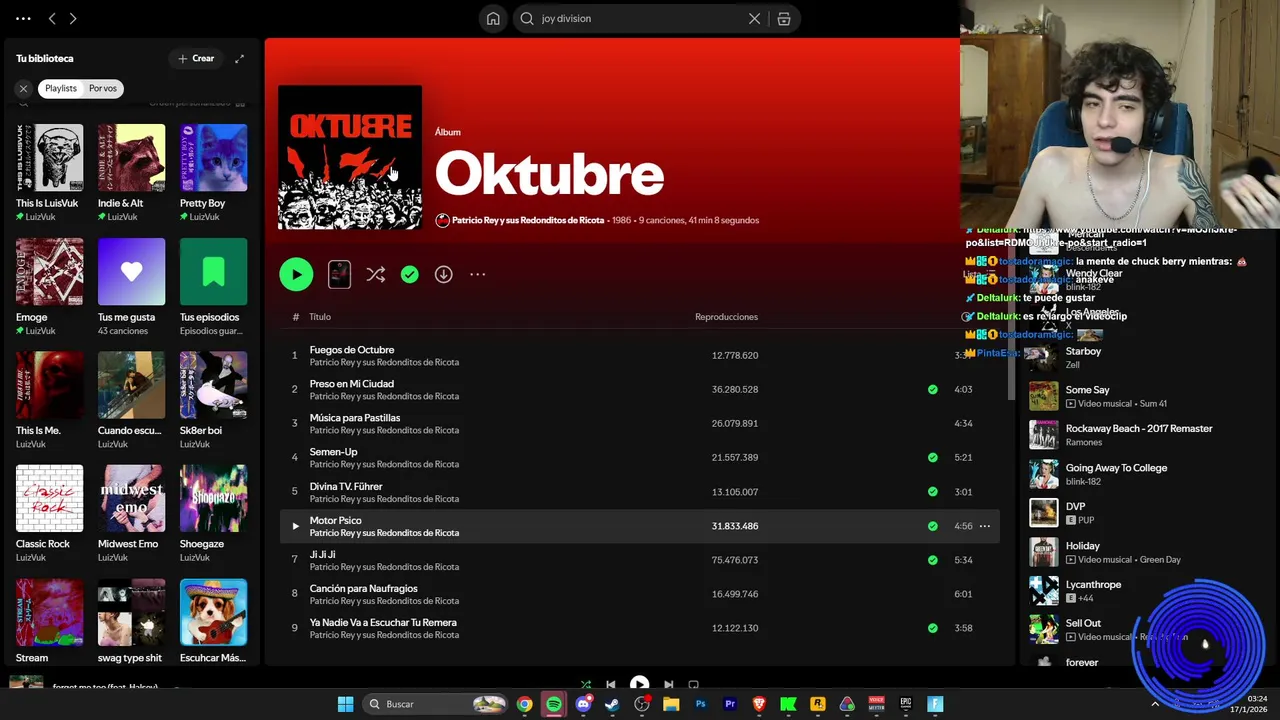Skip to the next track in the player bar
Screen dimensions: 1280x720
click(668, 685)
